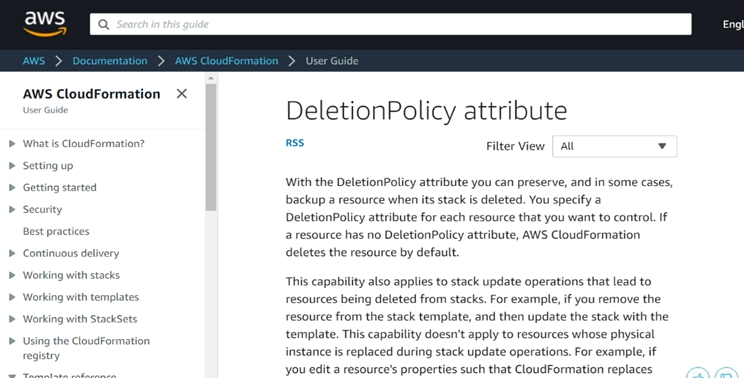Open Best practices page
Screen dimensions: 744x378
(56, 231)
